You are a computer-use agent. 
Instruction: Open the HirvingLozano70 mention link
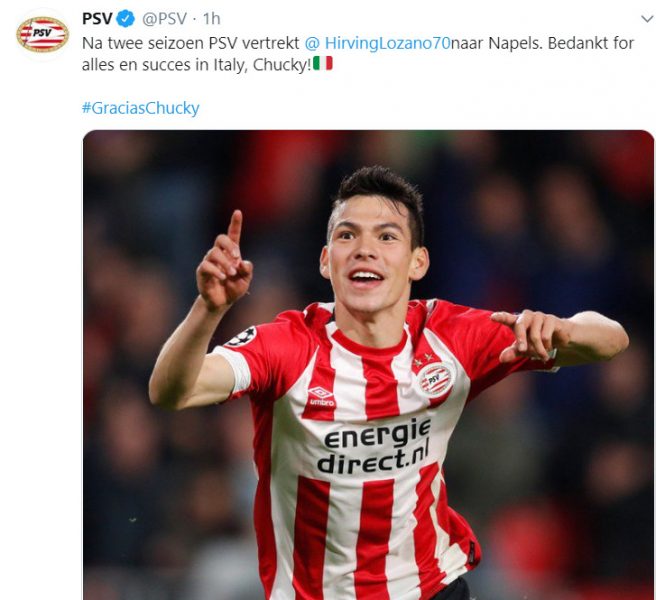(387, 43)
